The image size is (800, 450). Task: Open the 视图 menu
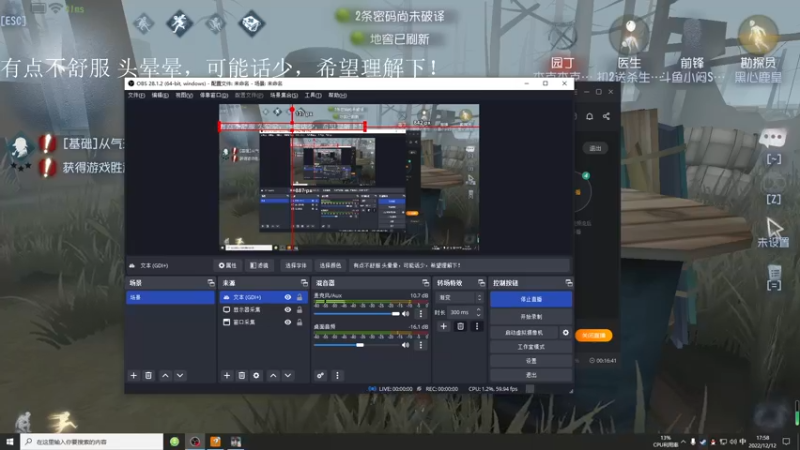[184, 95]
